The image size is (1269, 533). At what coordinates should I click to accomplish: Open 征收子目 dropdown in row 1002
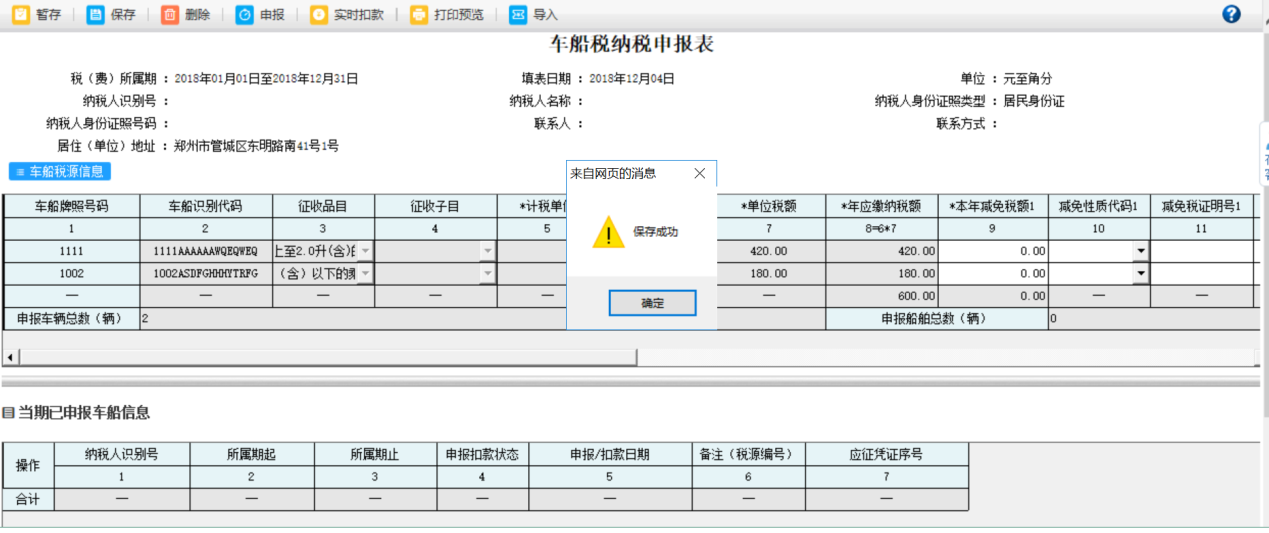click(x=487, y=273)
